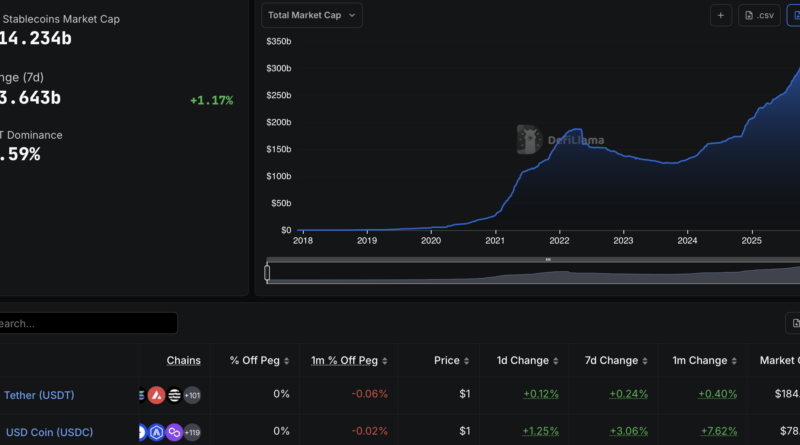
Task: Click the striped chain icon in Tether row
Action: click(174, 394)
